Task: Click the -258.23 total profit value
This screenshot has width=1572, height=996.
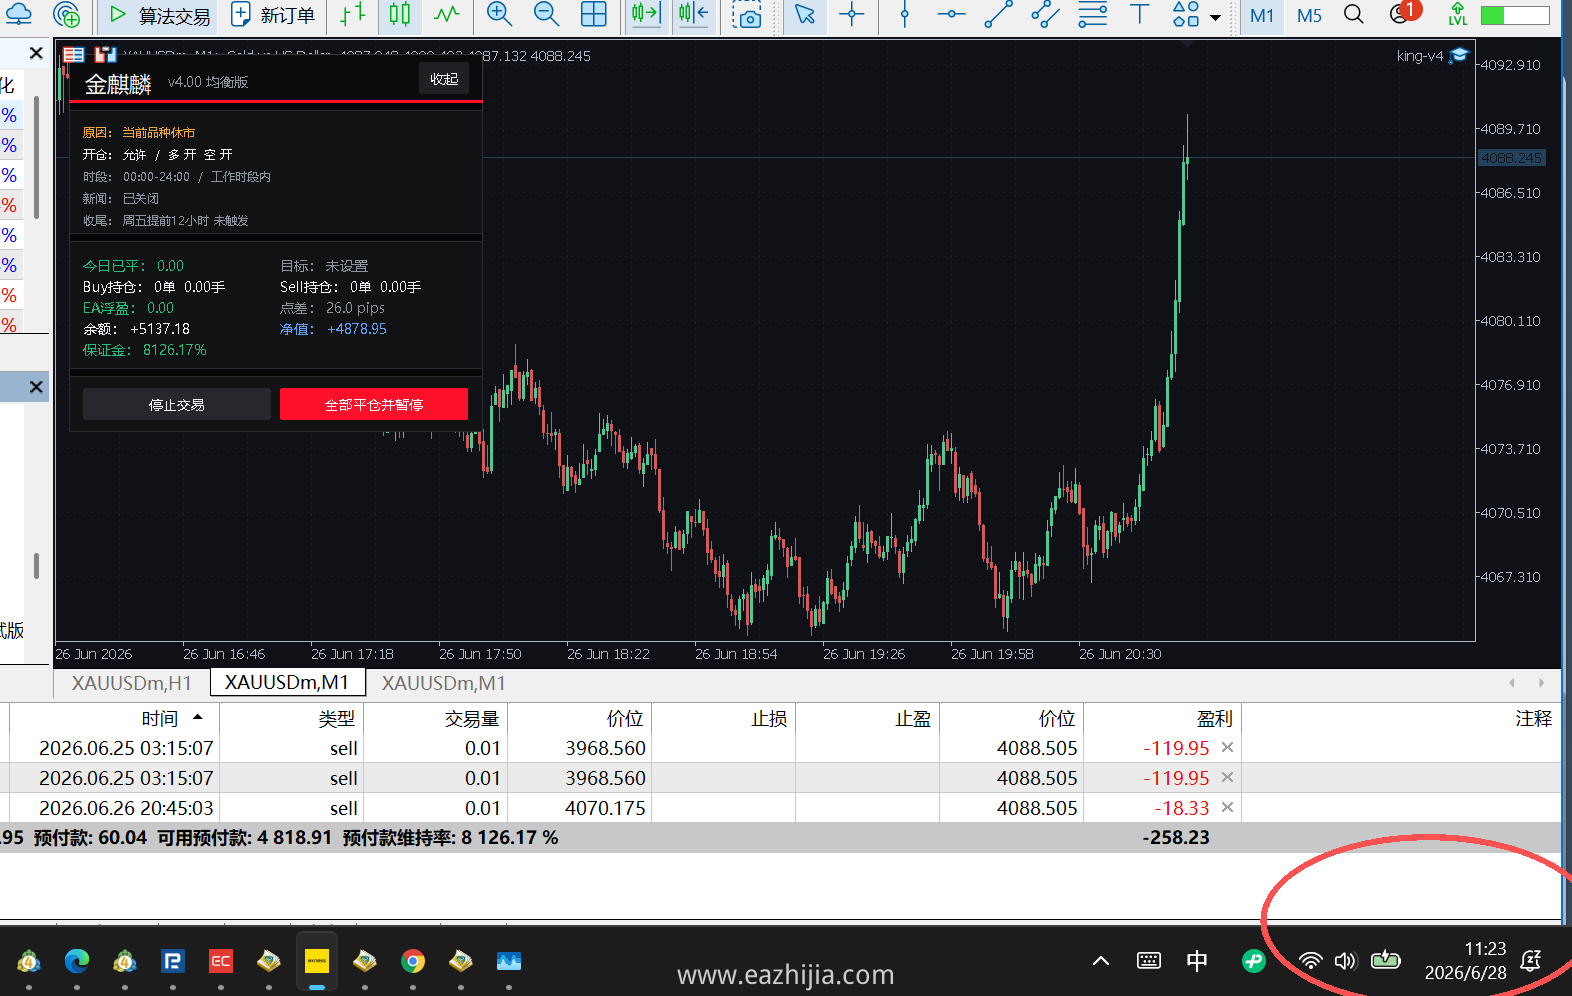Action: (x=1176, y=837)
